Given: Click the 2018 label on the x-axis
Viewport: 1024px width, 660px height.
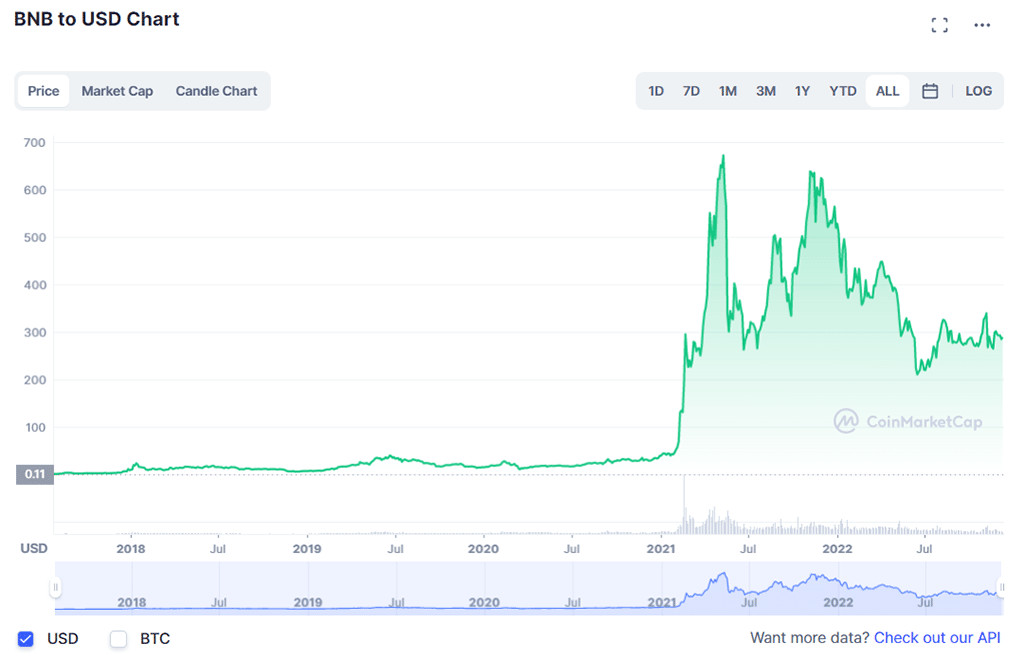Looking at the screenshot, I should [x=131, y=549].
